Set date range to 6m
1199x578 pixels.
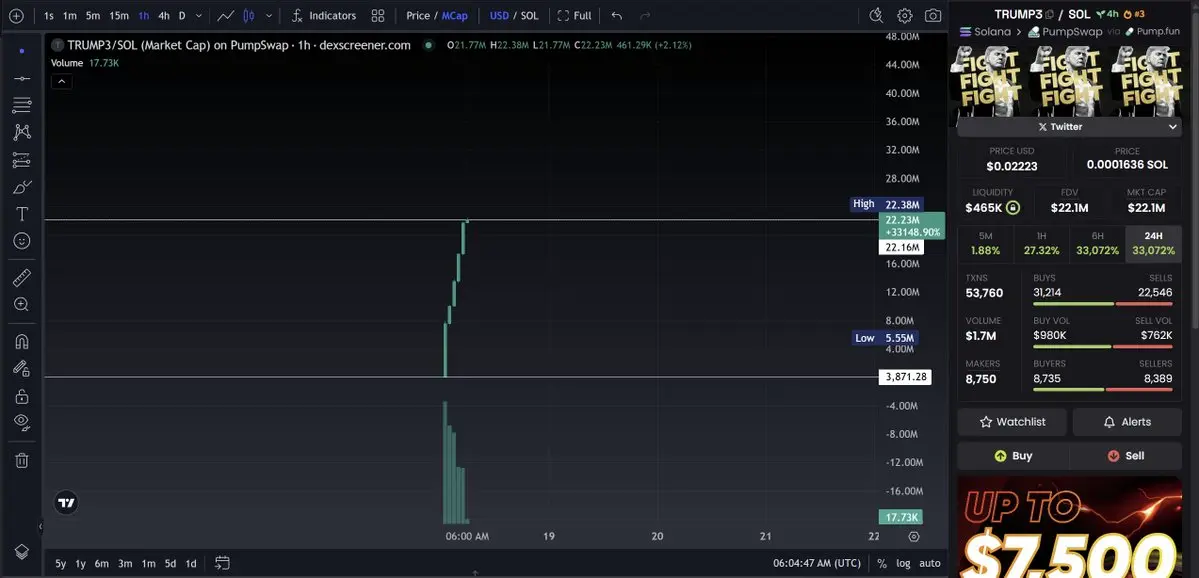(102, 563)
